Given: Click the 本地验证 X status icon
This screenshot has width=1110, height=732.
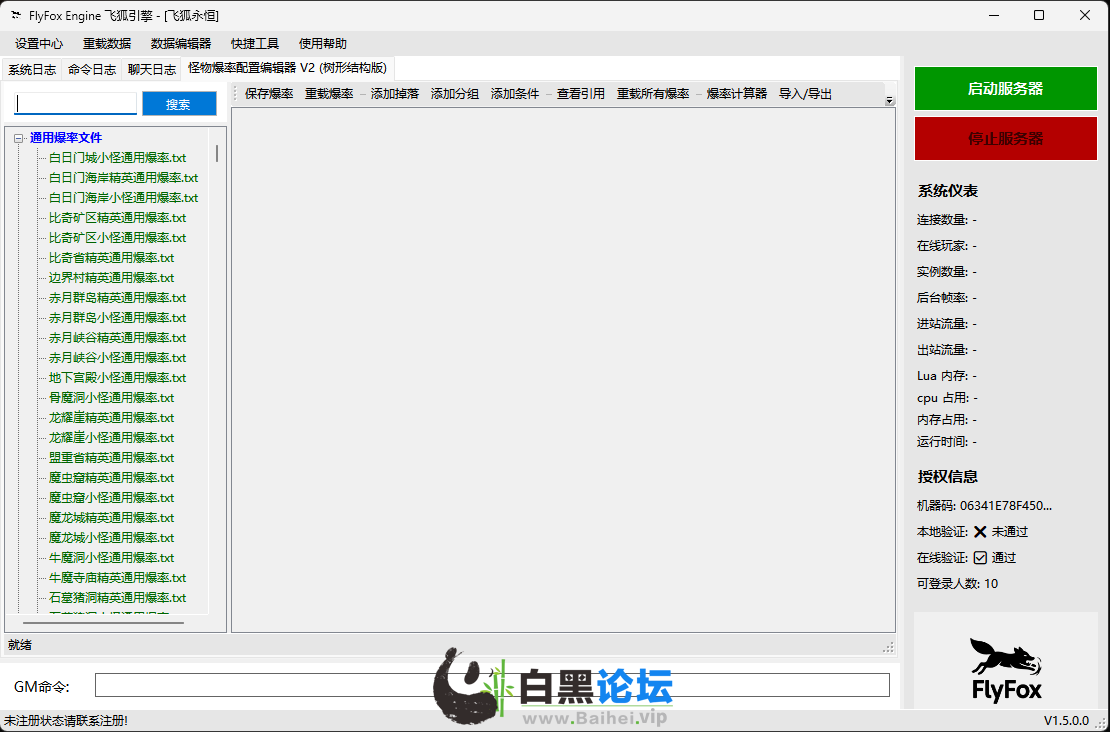Looking at the screenshot, I should [x=980, y=532].
